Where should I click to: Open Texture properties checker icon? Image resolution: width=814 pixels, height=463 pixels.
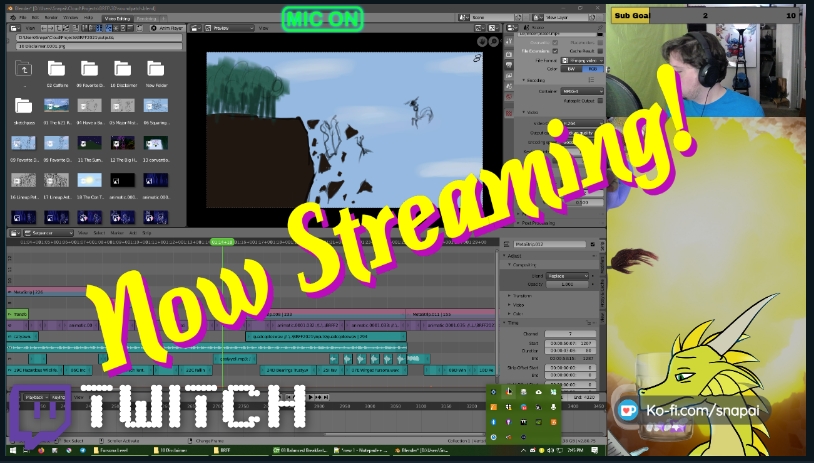509,113
